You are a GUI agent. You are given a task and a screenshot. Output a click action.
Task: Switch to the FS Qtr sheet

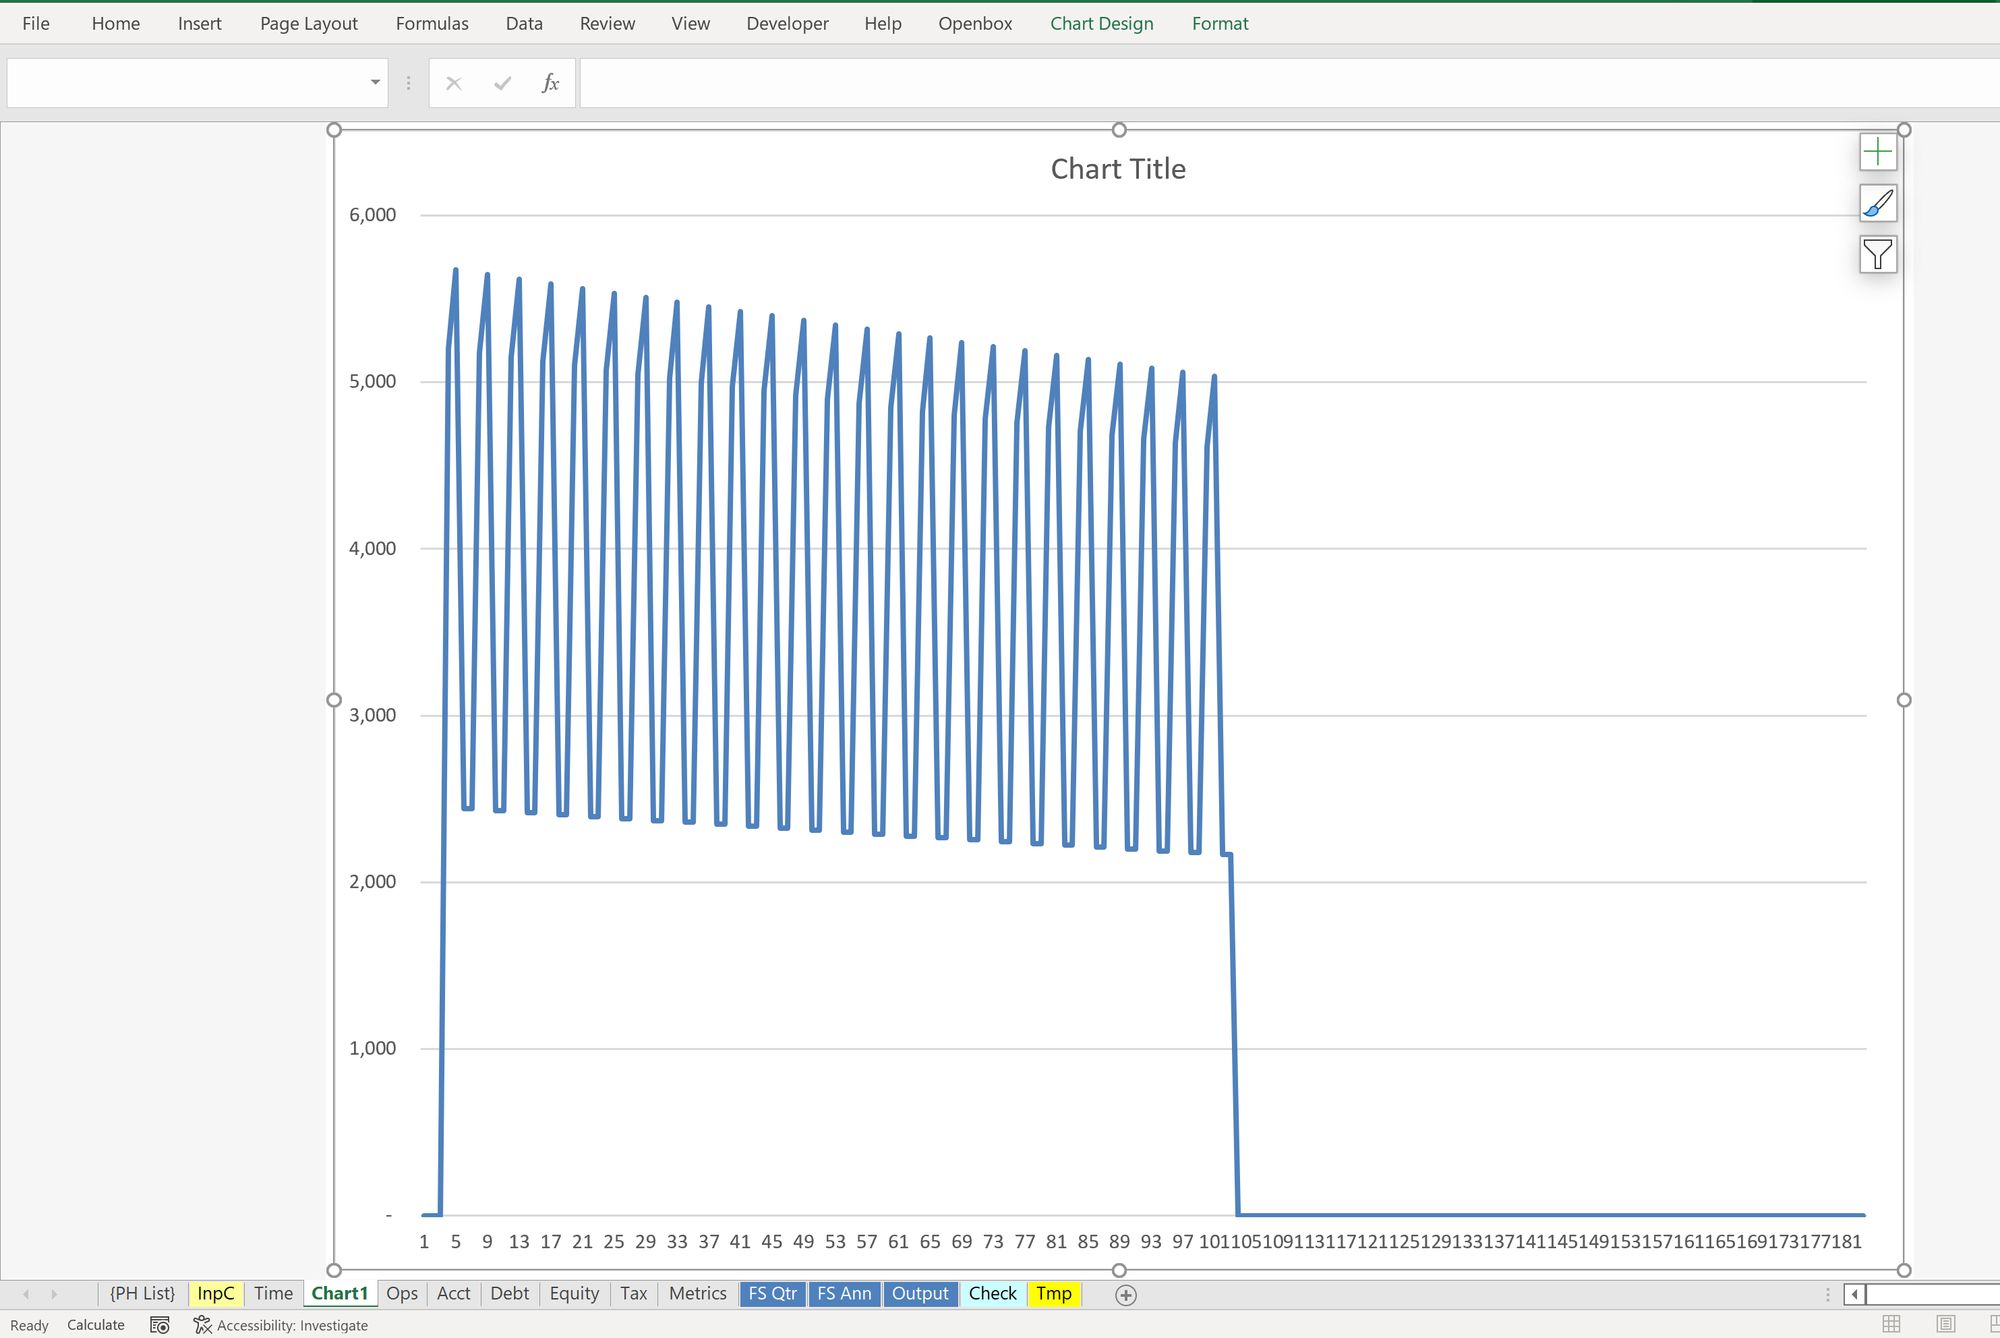click(x=772, y=1293)
